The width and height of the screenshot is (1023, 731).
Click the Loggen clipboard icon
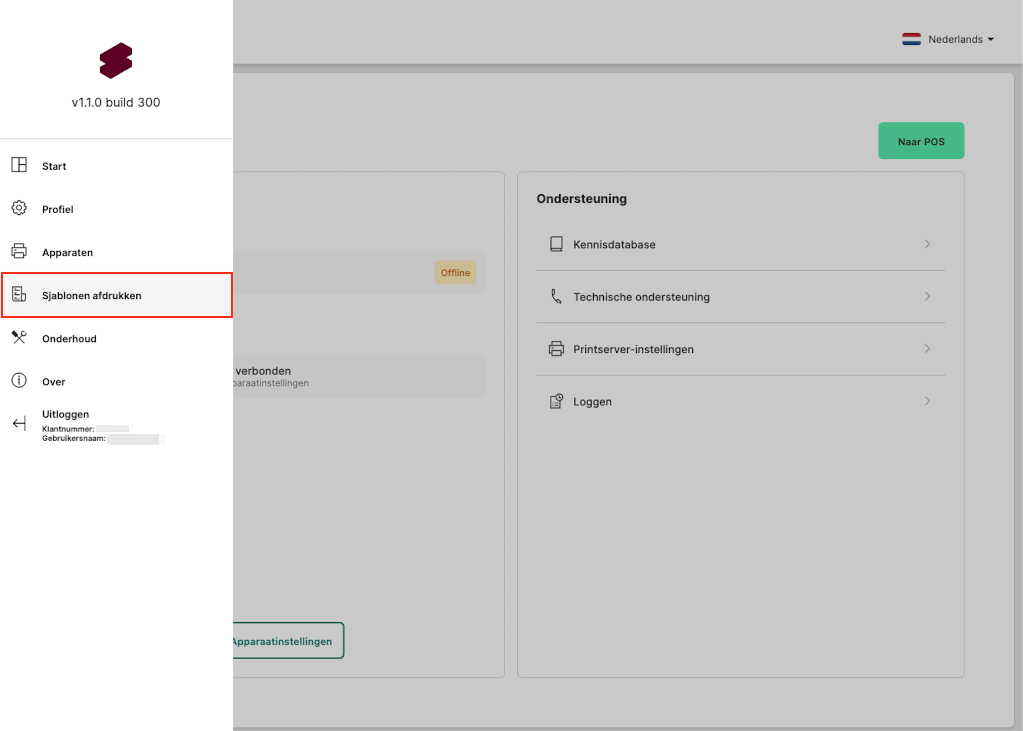click(556, 402)
